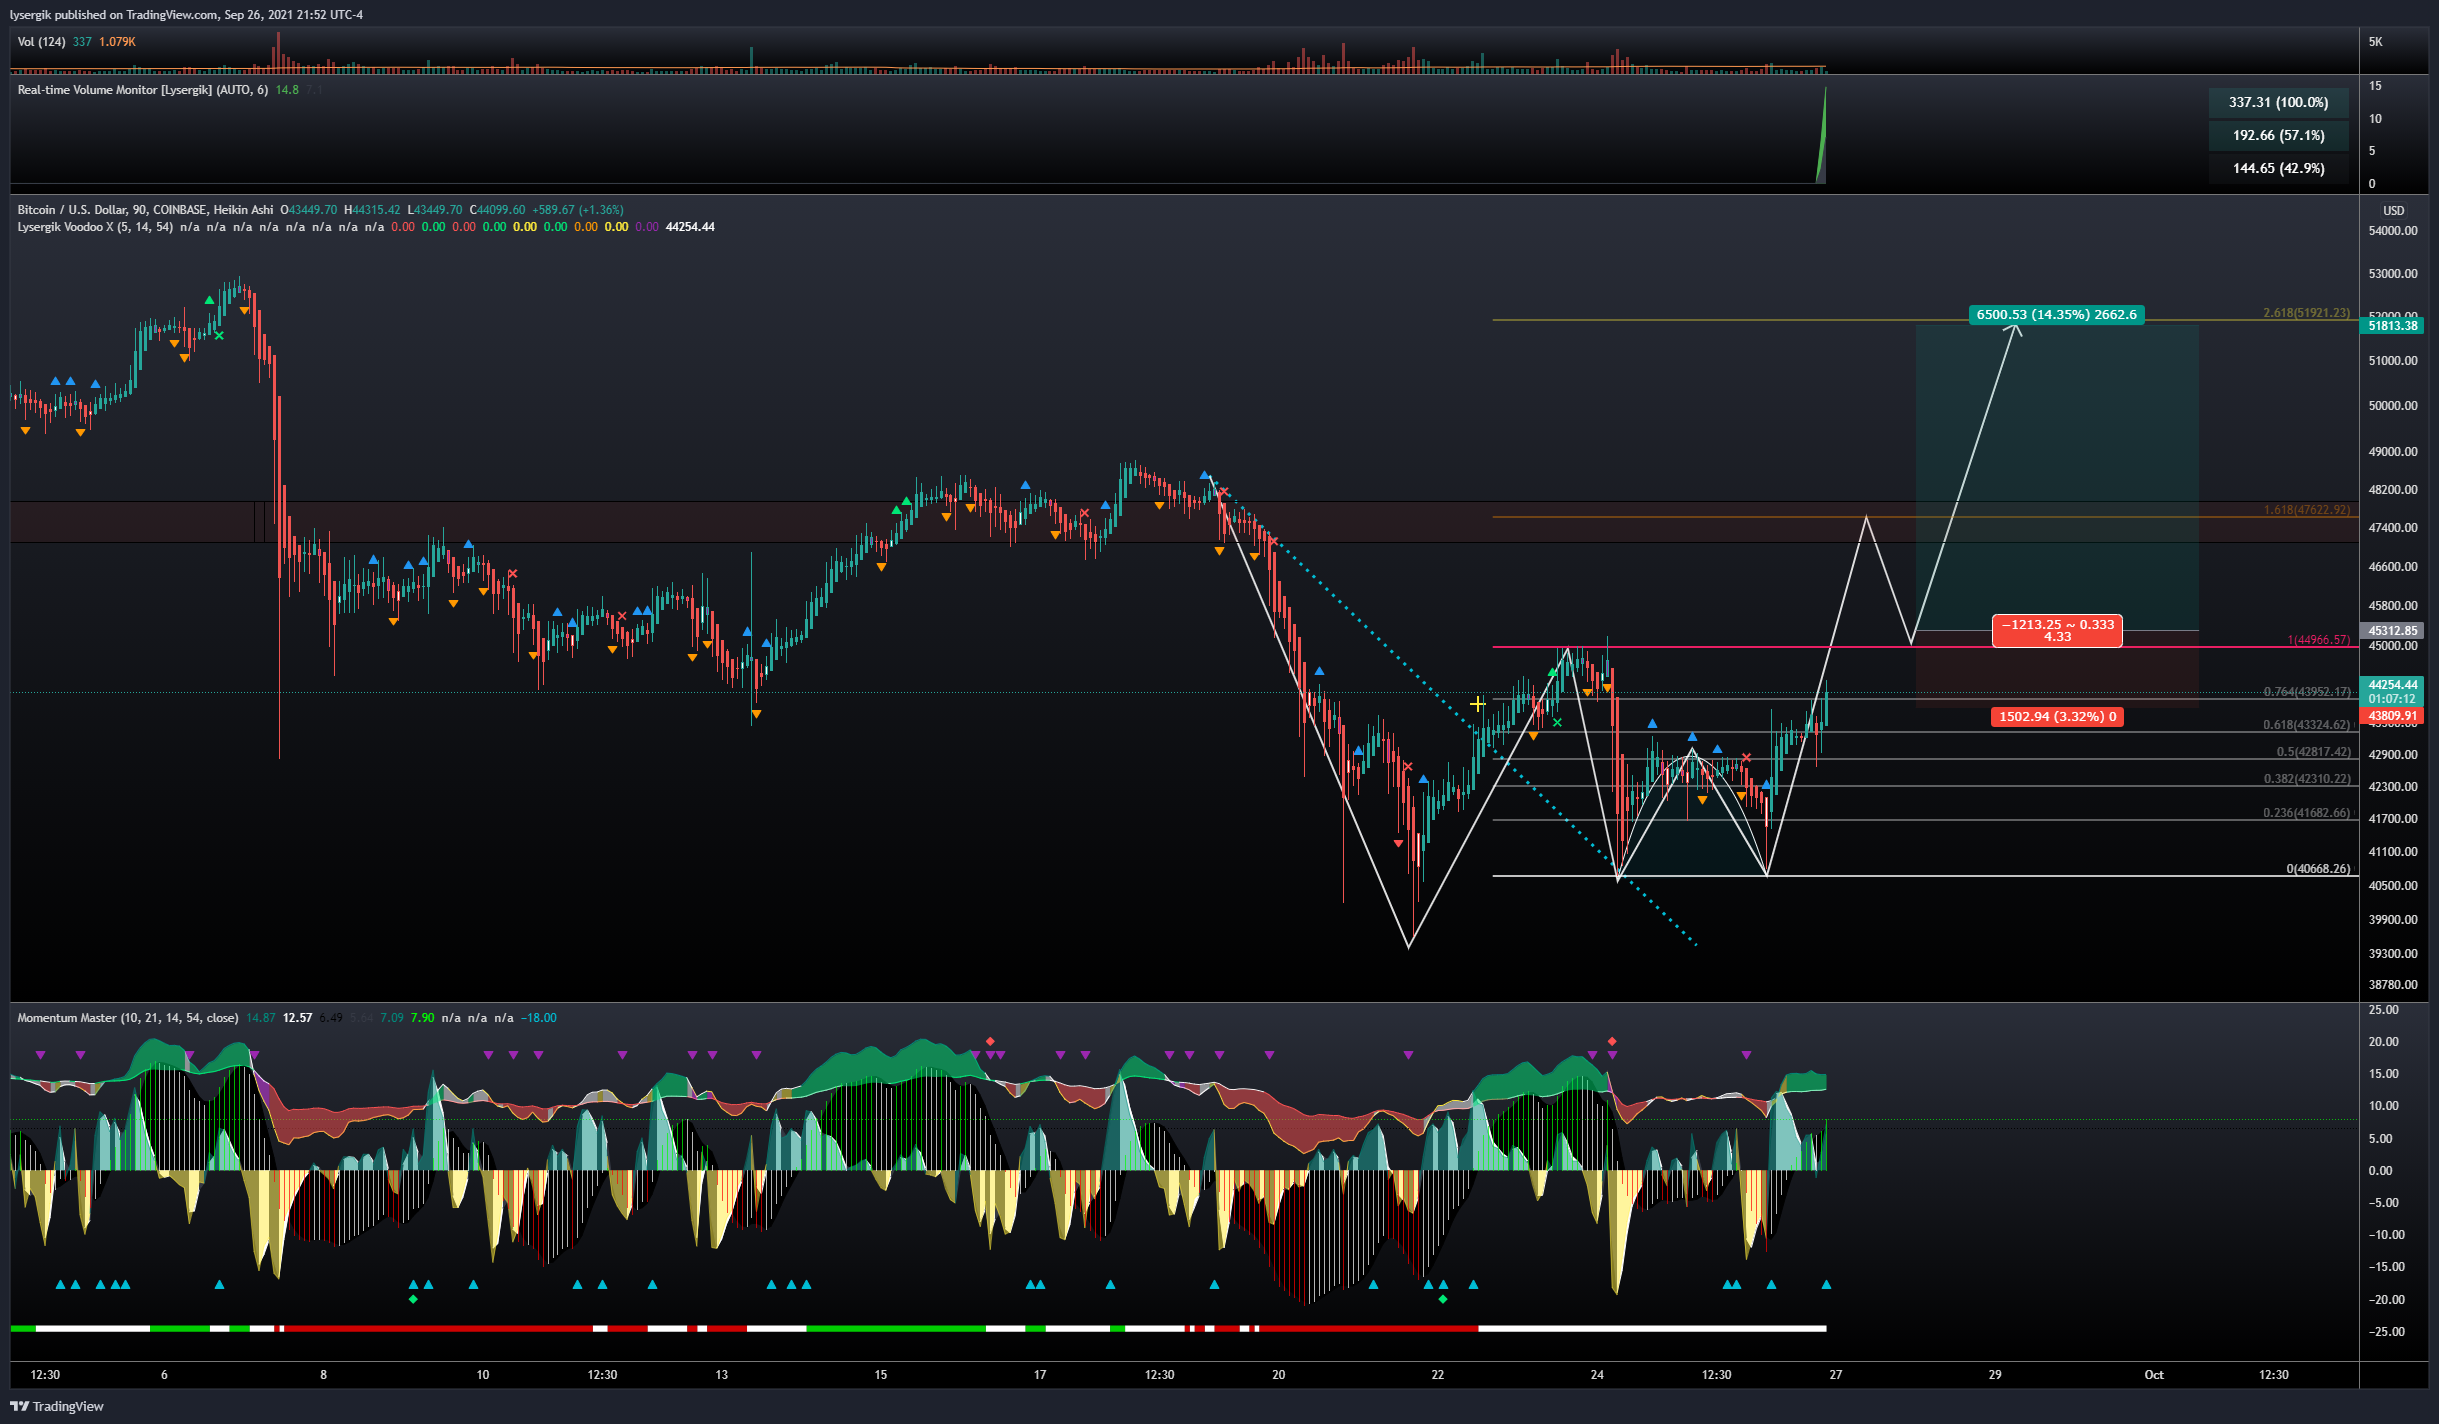Click the 54000.00 value on the price axis

(2392, 231)
